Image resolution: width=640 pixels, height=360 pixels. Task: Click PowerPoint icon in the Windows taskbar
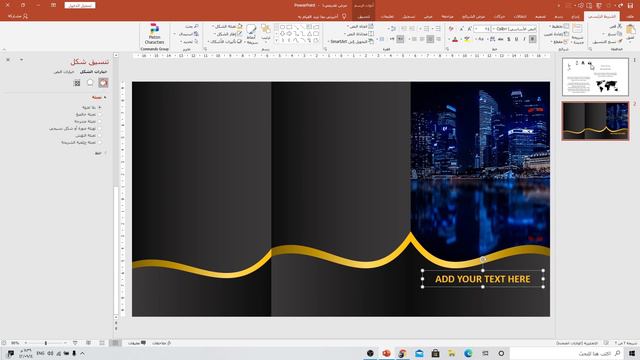(x=386, y=353)
